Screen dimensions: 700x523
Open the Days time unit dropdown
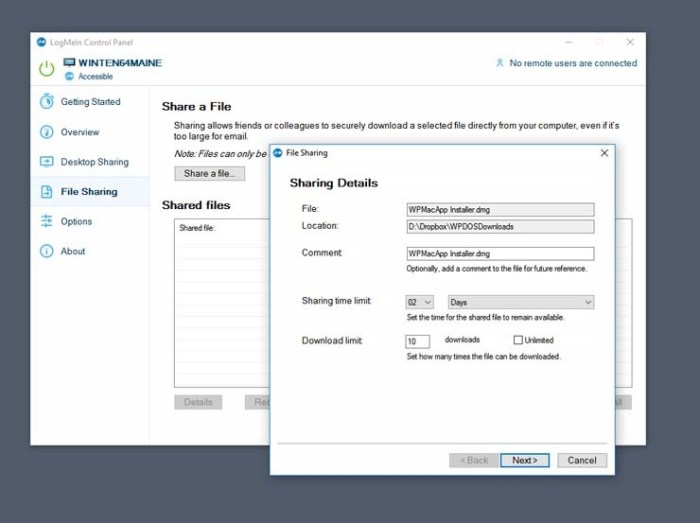(521, 302)
